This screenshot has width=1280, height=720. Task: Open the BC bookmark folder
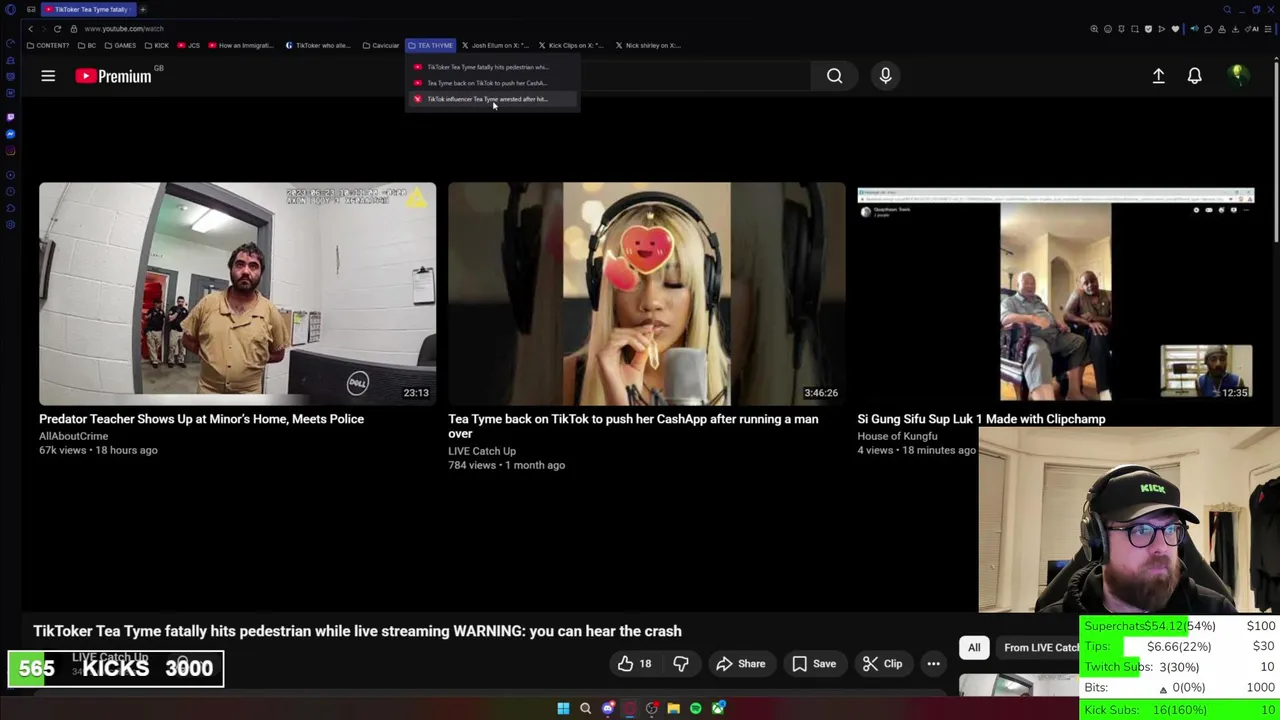click(x=87, y=45)
